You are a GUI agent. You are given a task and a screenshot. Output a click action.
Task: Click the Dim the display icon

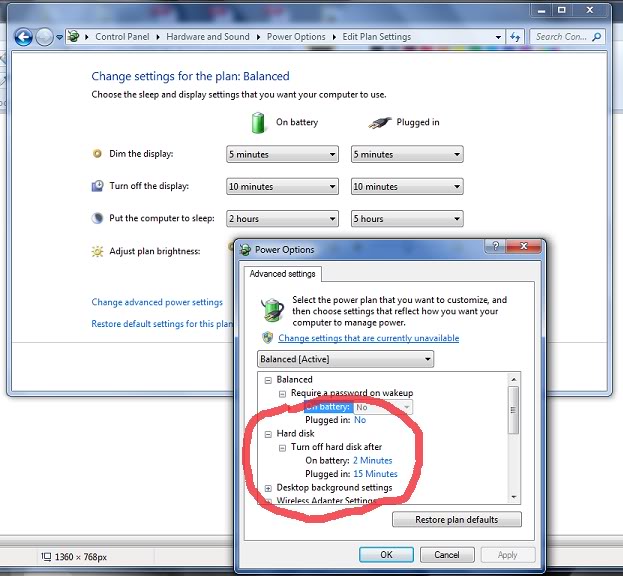[x=97, y=153]
